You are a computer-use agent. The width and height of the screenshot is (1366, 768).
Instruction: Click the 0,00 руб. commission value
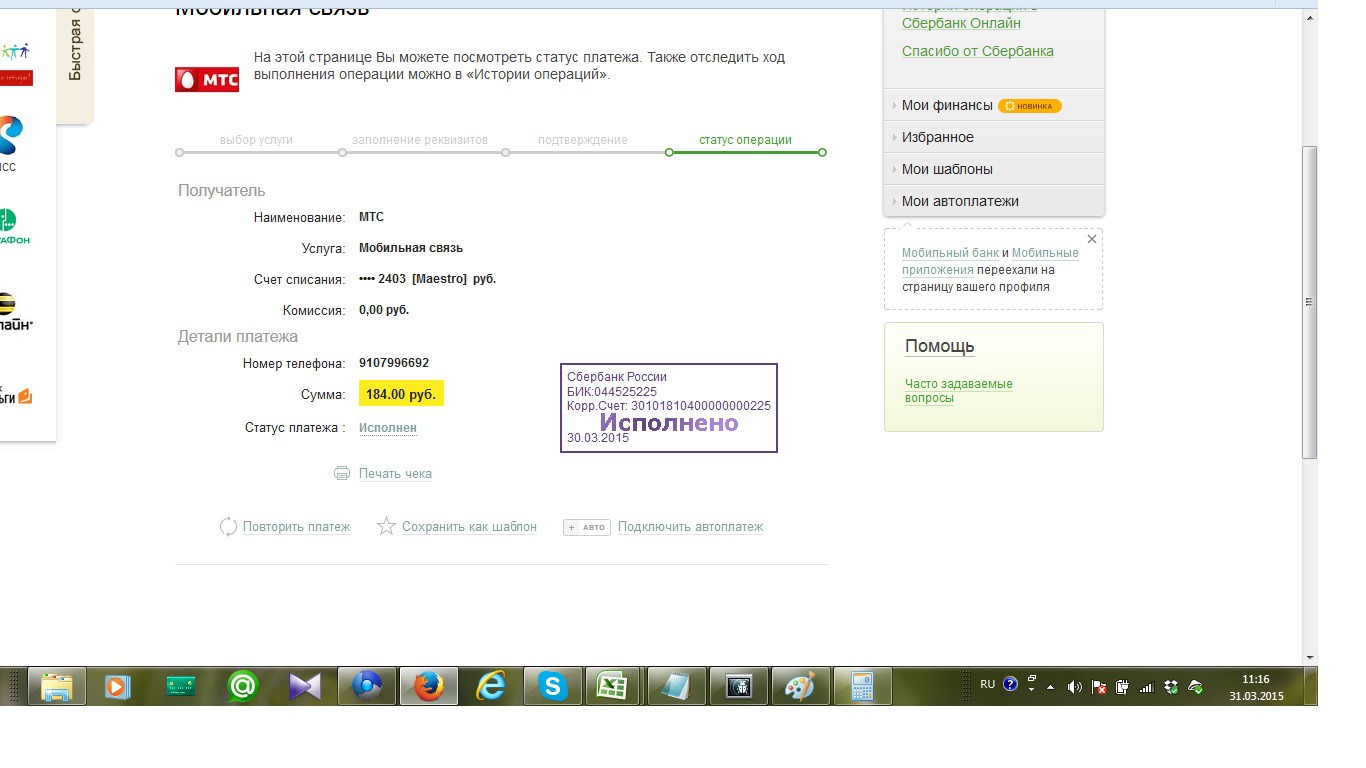click(384, 310)
